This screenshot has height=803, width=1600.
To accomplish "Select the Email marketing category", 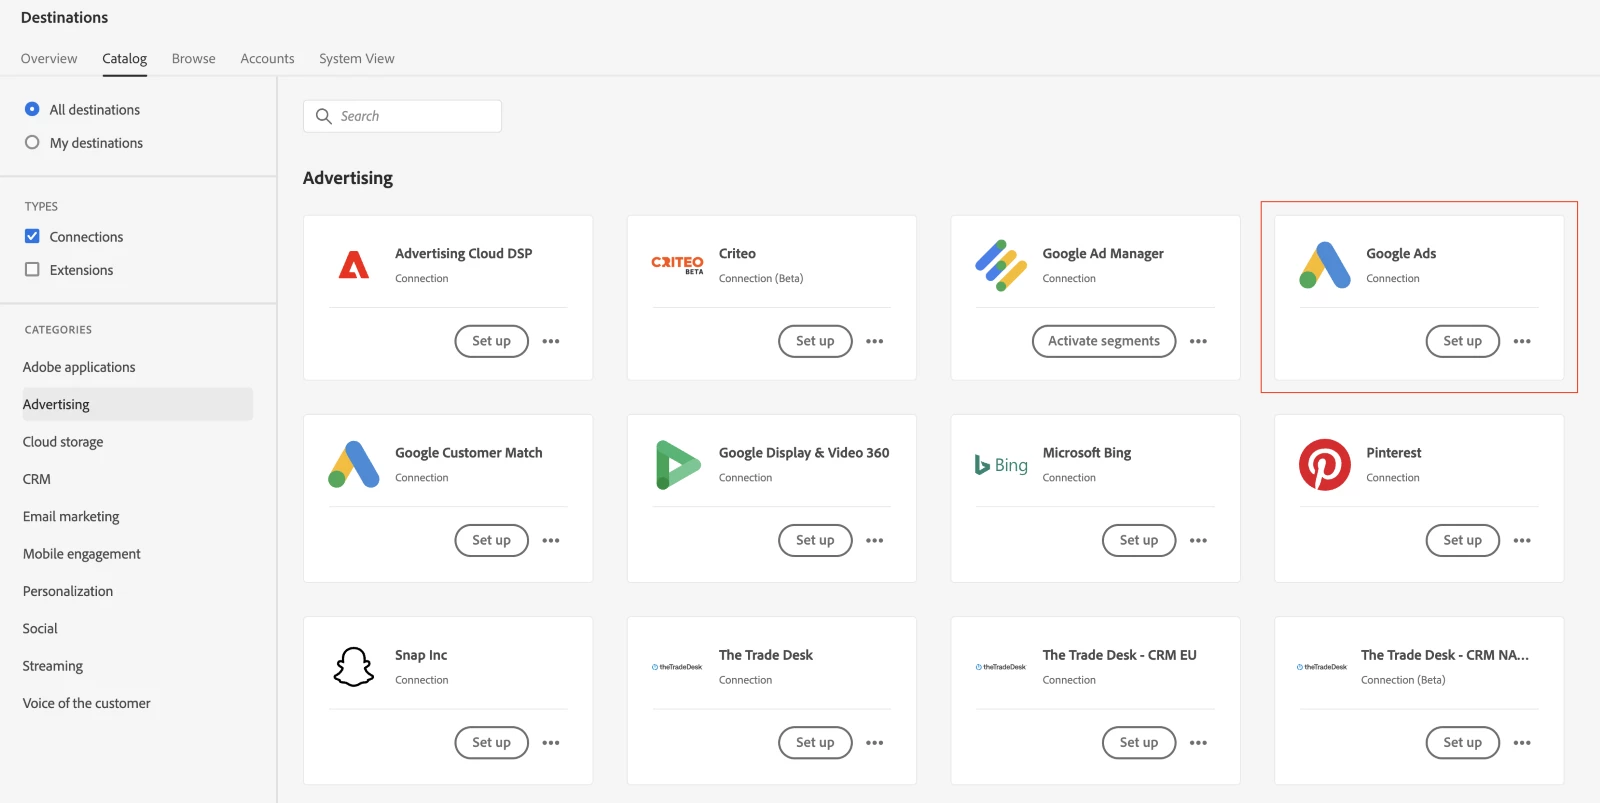I will [71, 516].
